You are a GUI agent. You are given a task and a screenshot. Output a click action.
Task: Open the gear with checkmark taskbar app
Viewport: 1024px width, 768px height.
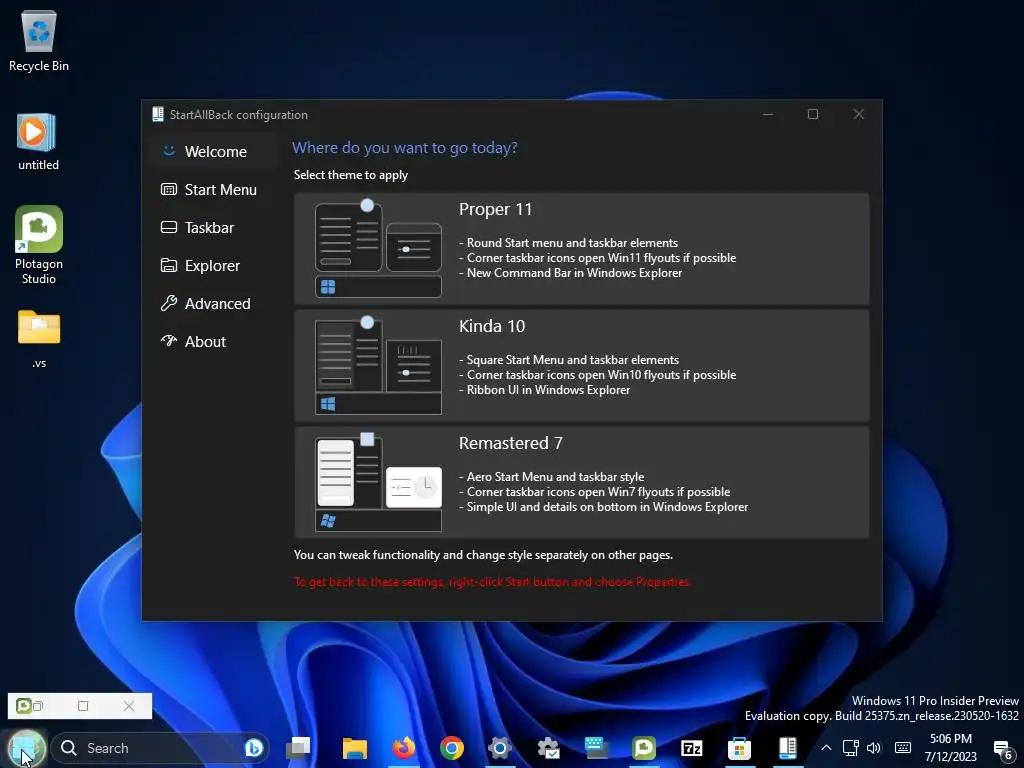coord(548,748)
